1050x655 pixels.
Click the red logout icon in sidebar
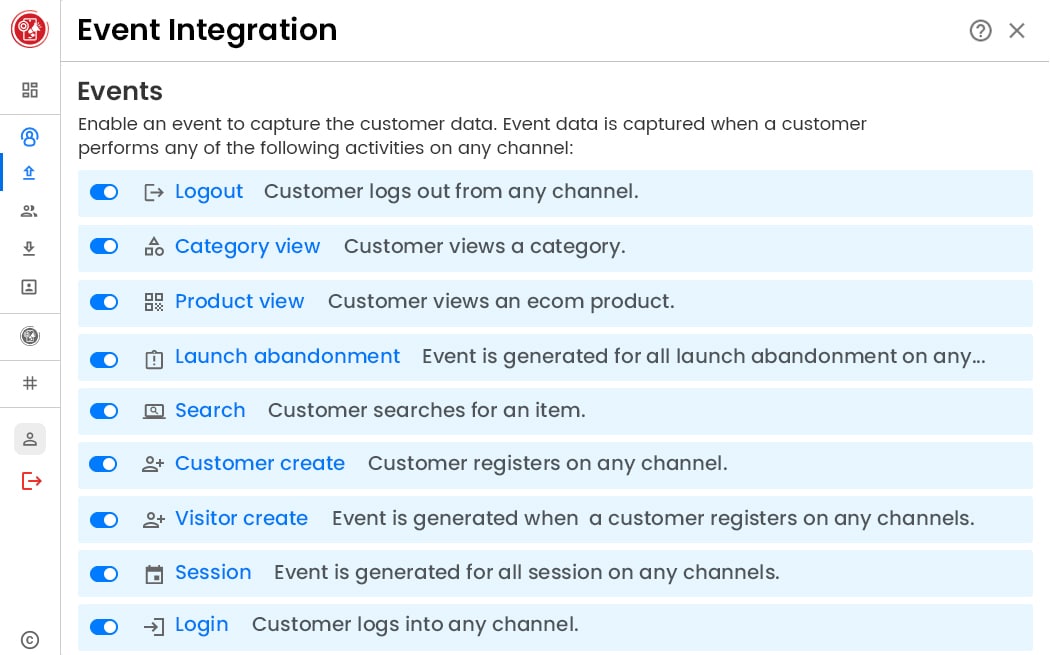(x=32, y=481)
